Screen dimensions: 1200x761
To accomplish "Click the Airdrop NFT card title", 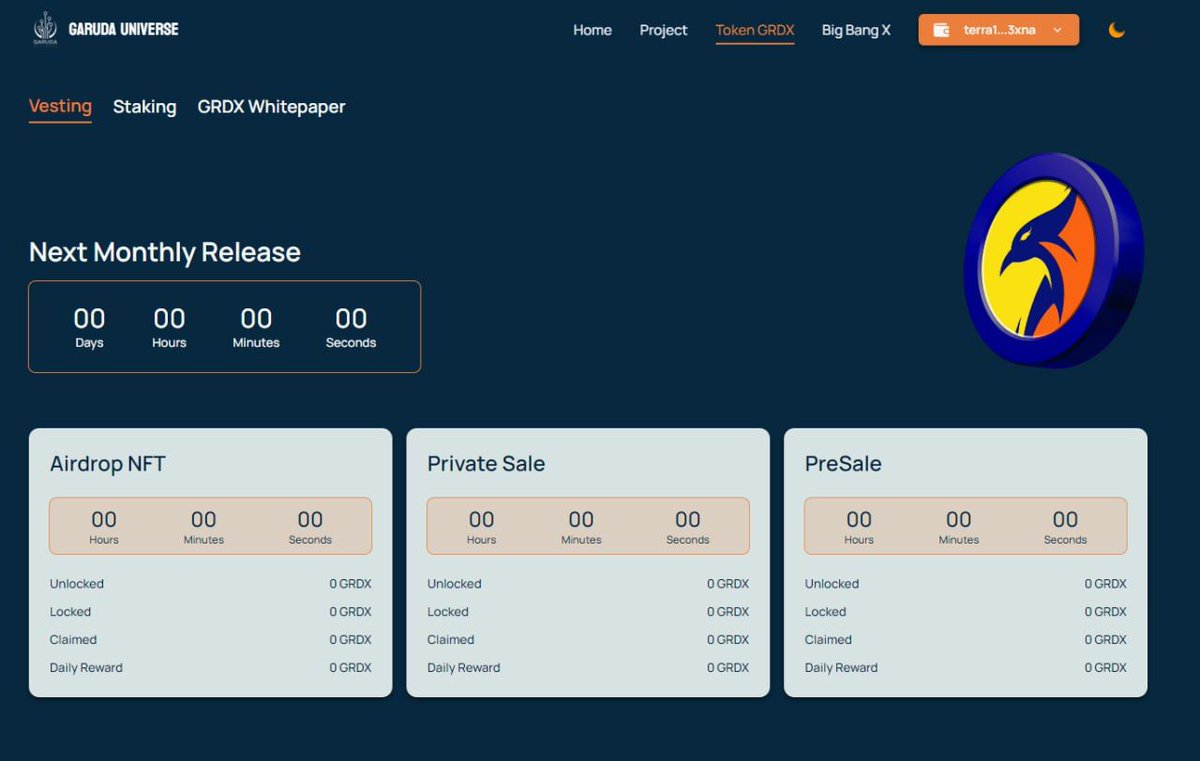I will coord(108,464).
